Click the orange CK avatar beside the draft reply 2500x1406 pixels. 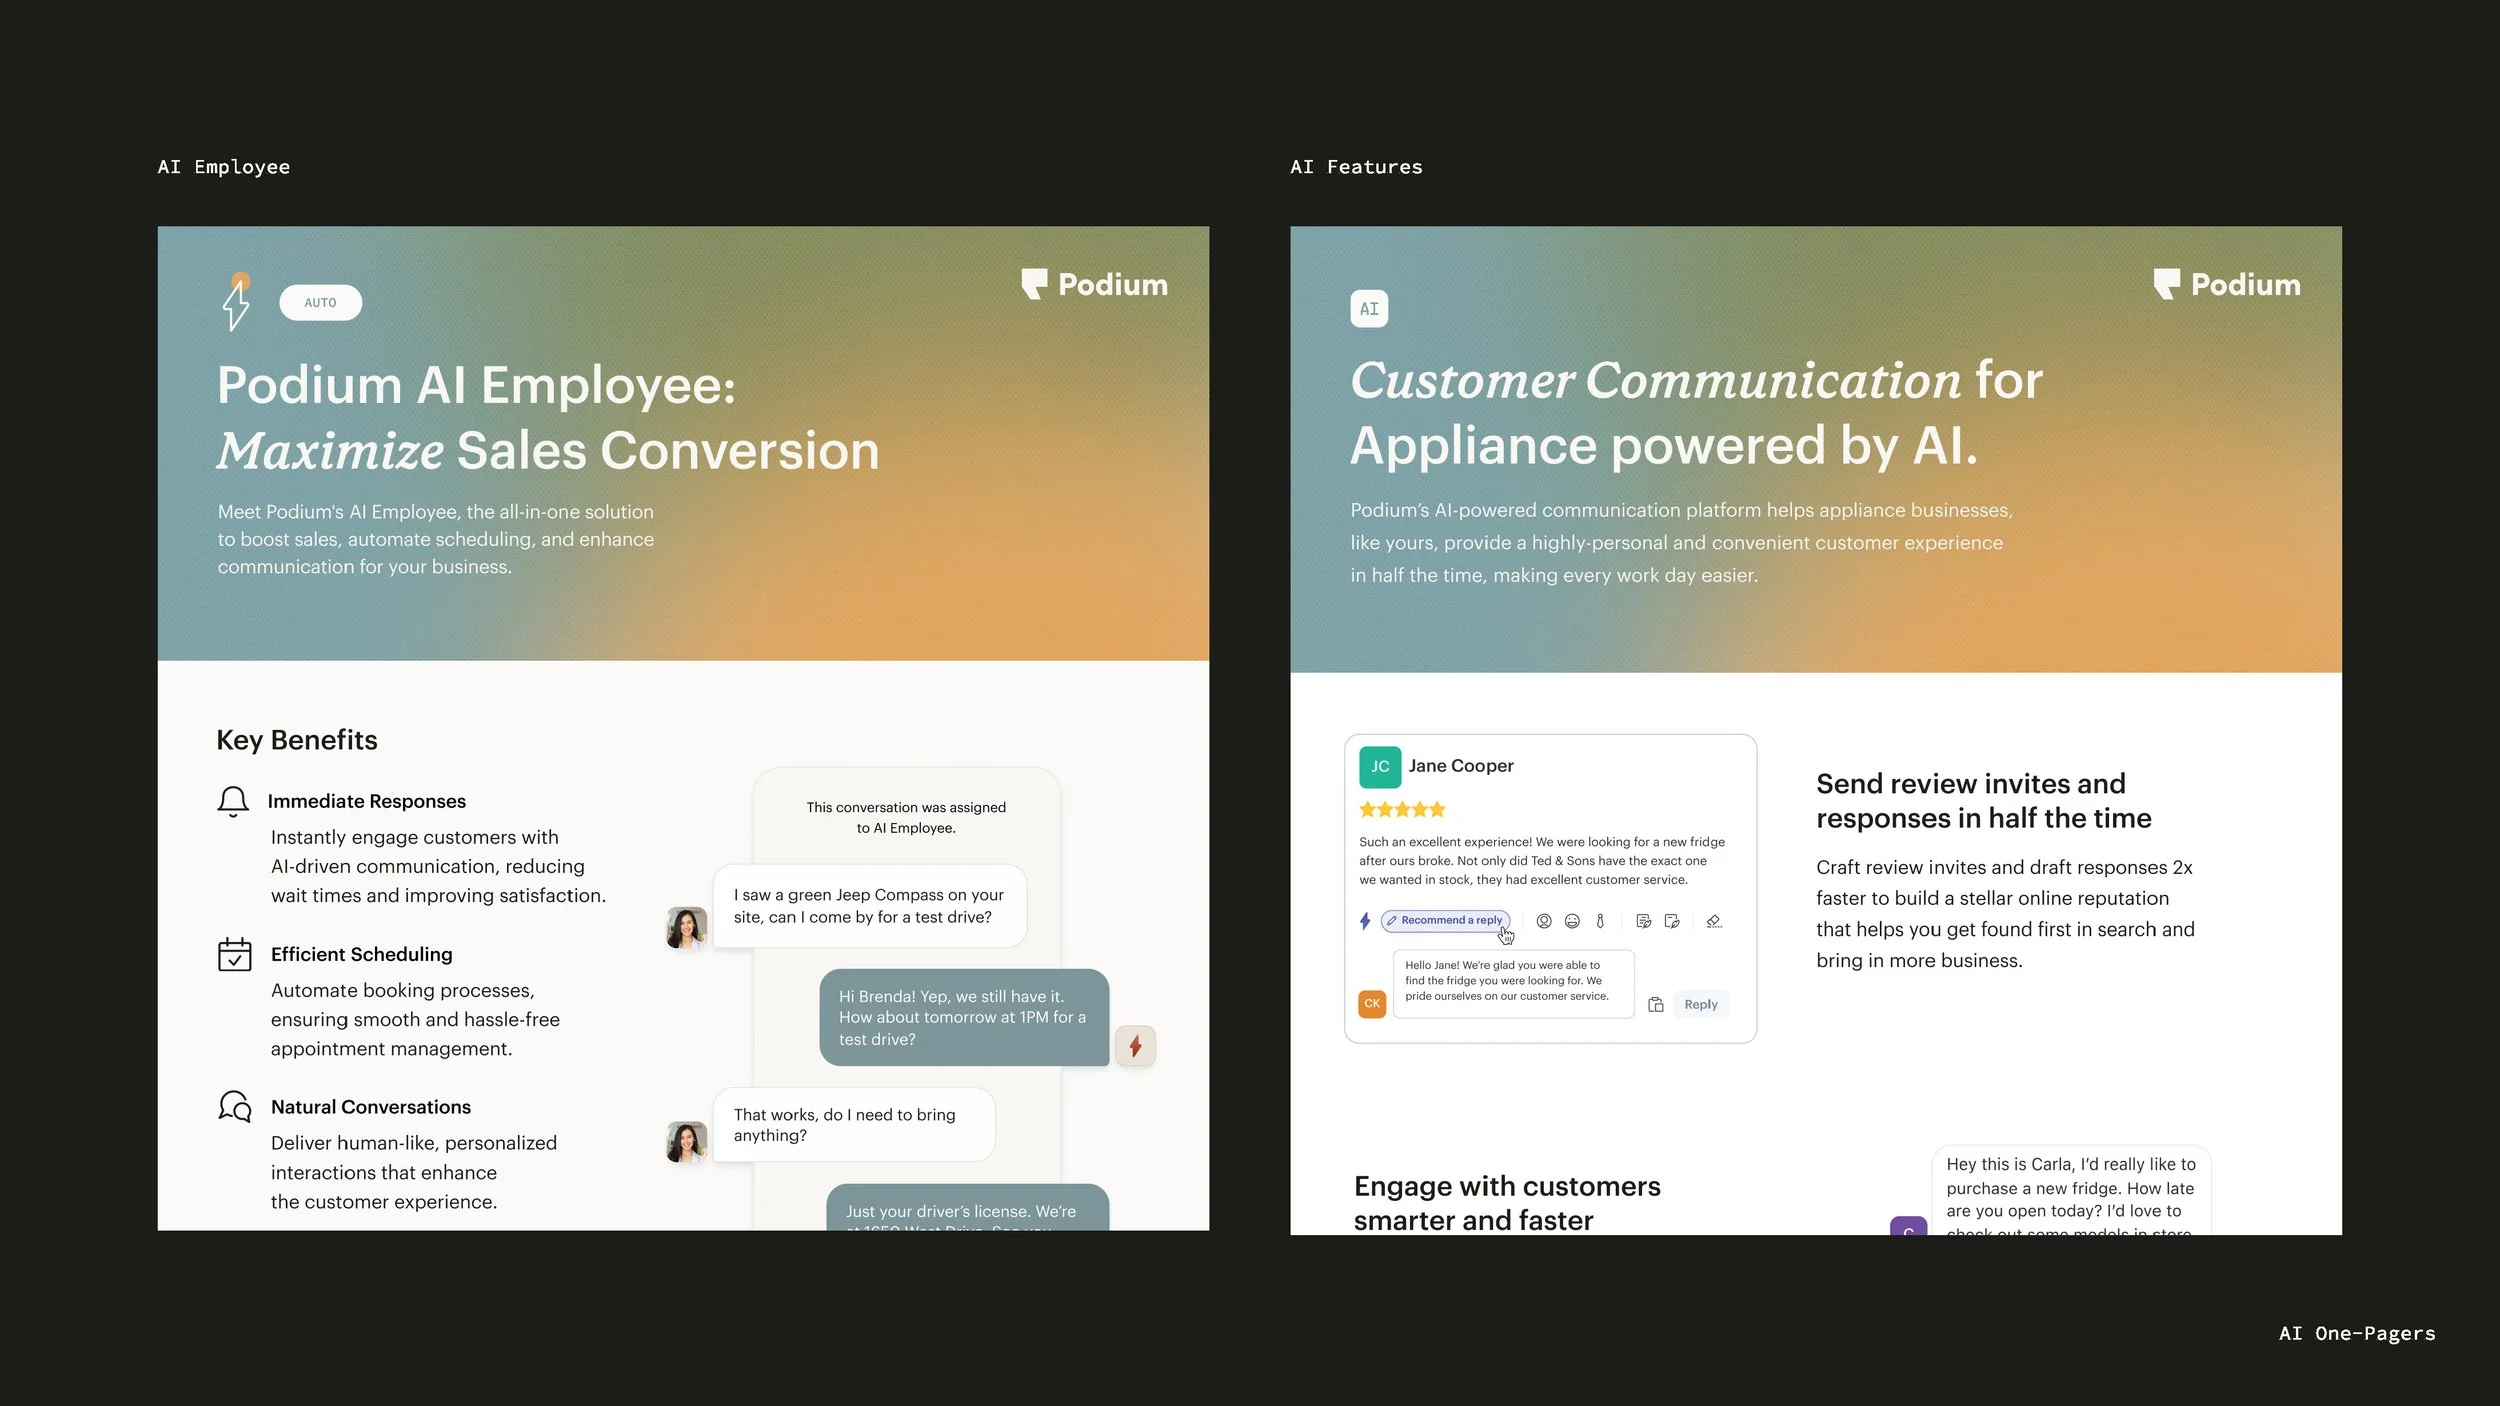(1372, 1004)
